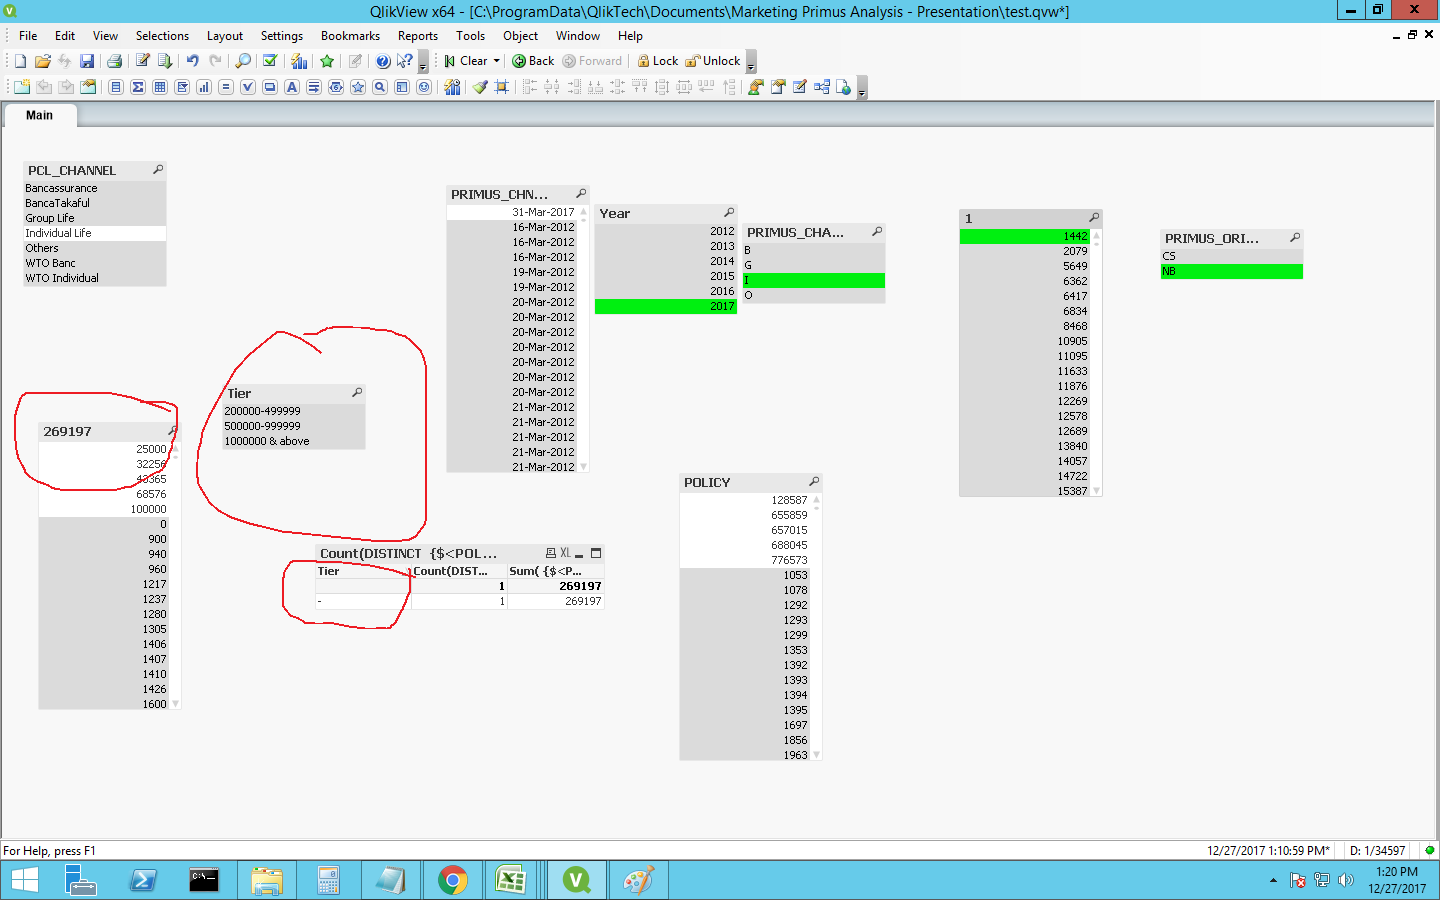Click search icon on PCL_CHANNEL list box
The width and height of the screenshot is (1440, 900).
158,170
